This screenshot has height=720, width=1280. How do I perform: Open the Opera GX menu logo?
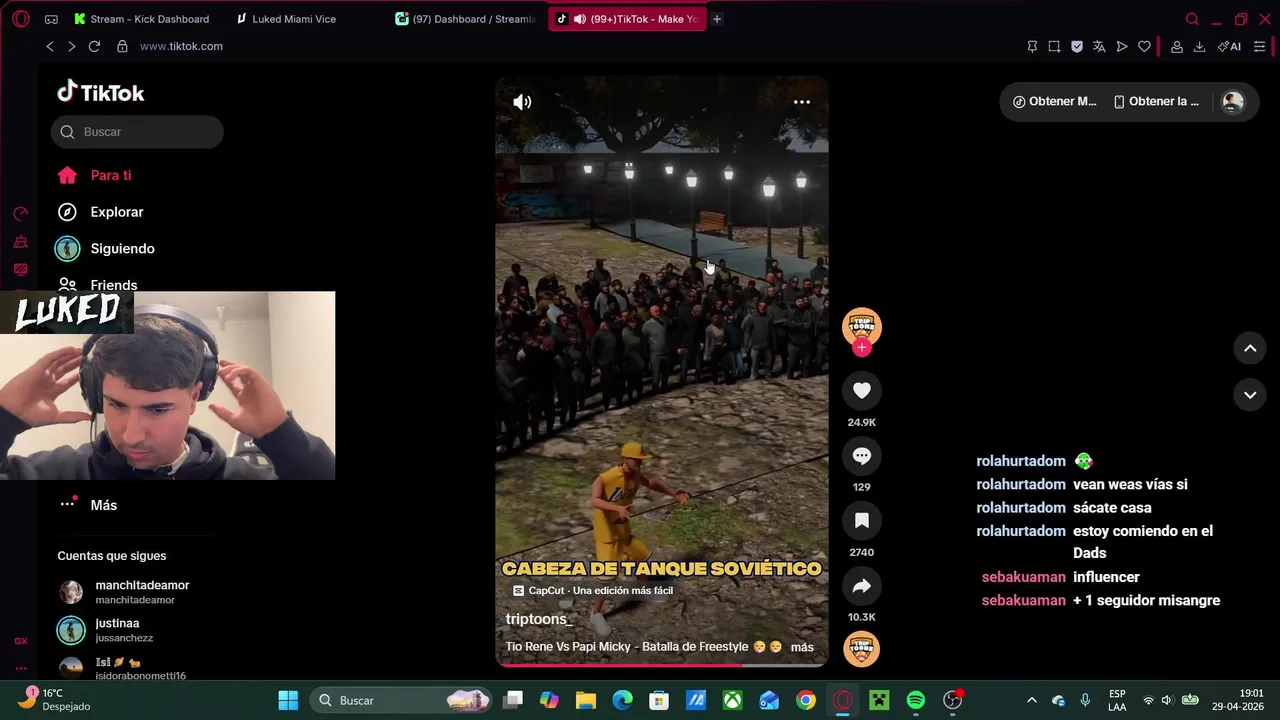point(21,19)
